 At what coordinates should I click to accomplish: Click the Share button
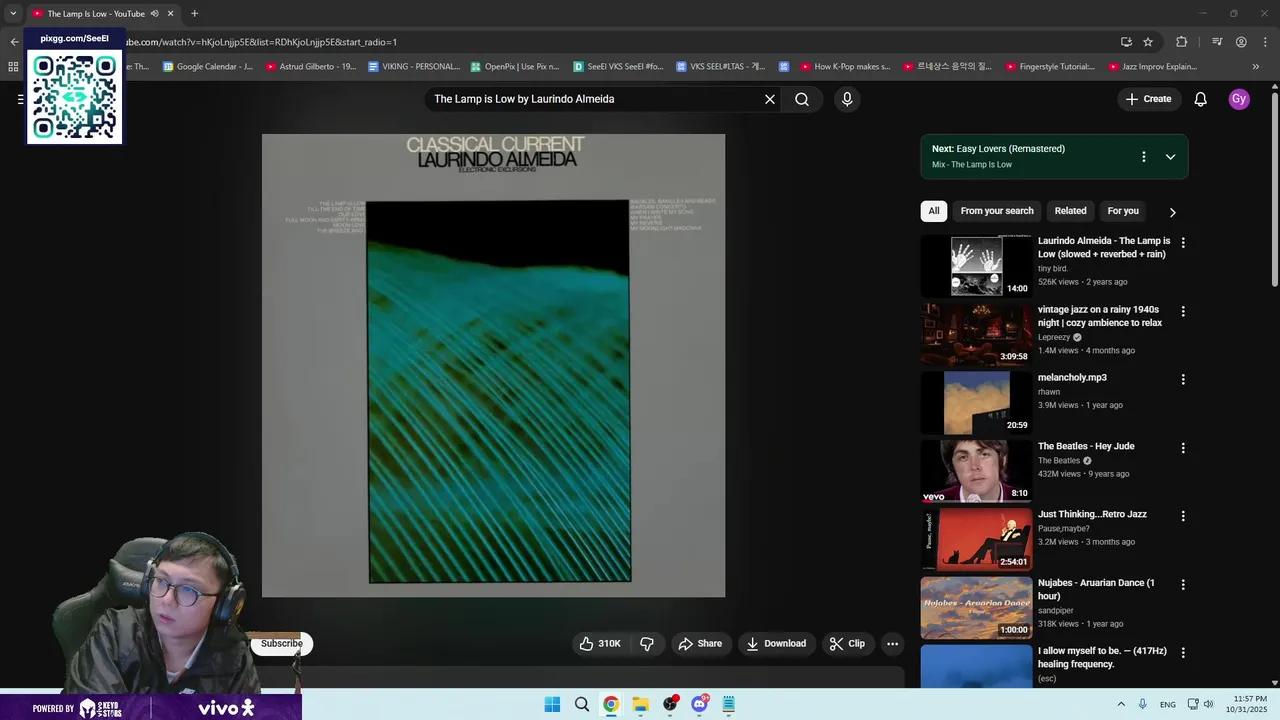tap(700, 644)
